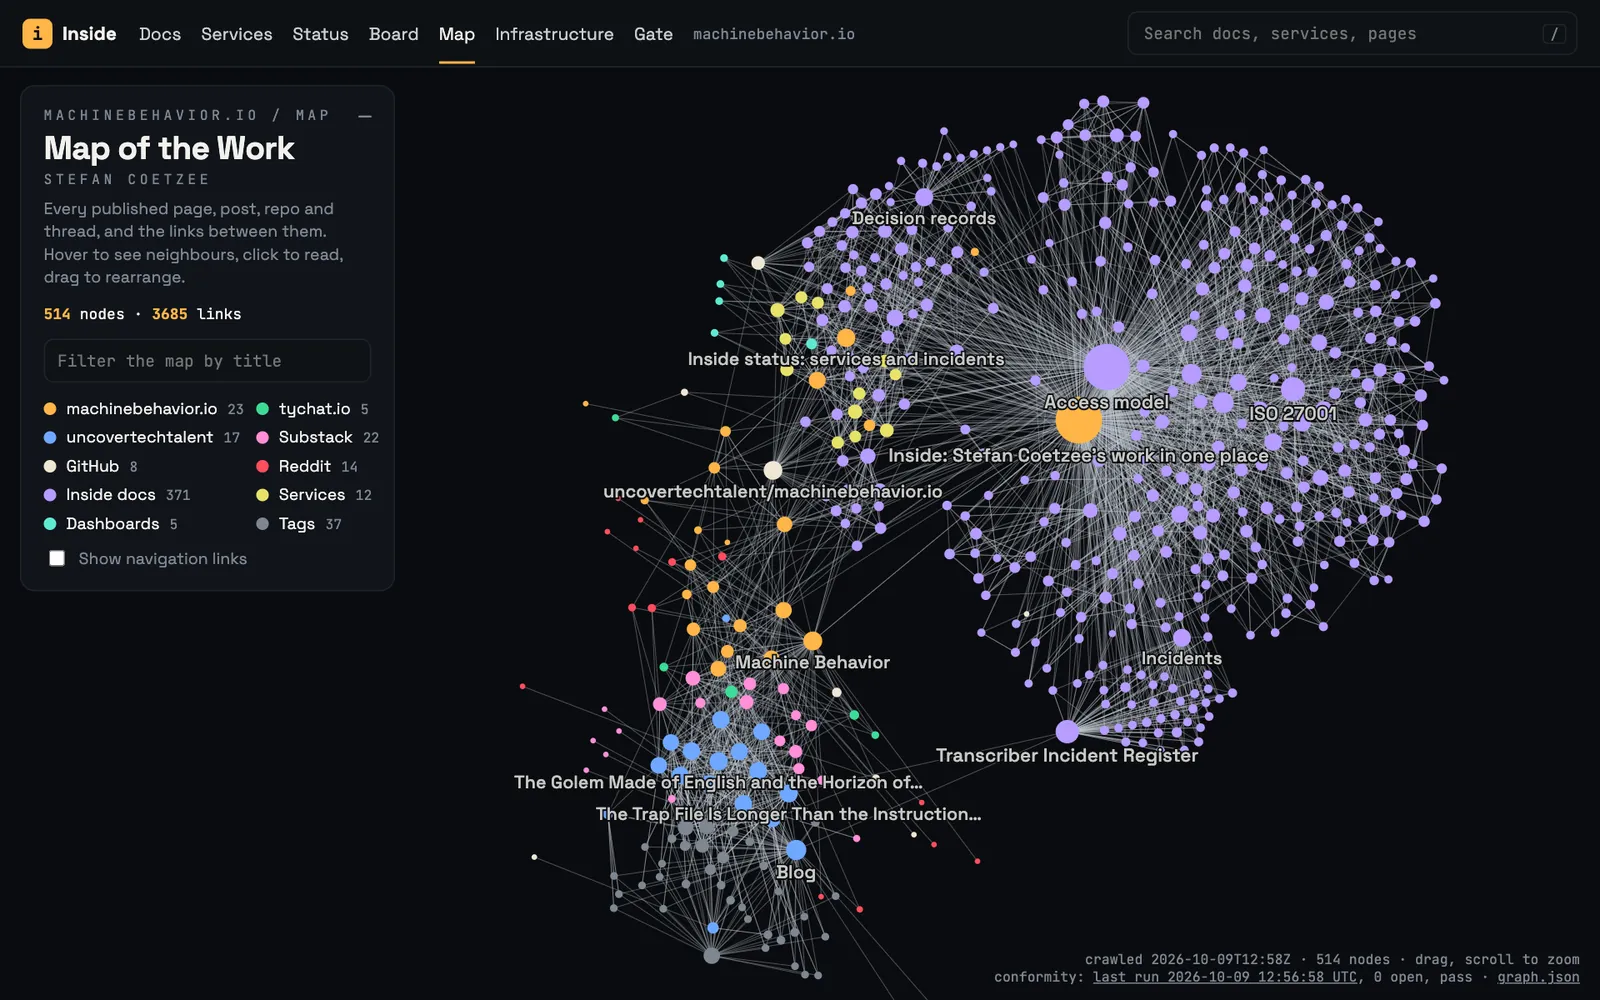Toggle tychat.io green legend swatch

pyautogui.click(x=262, y=409)
